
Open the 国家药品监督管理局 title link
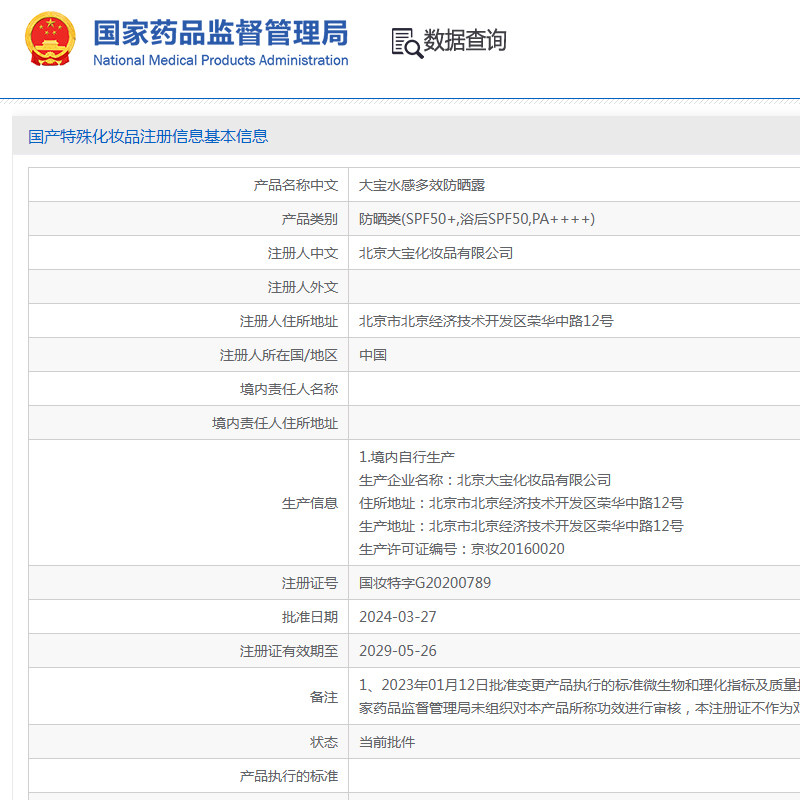tap(220, 33)
